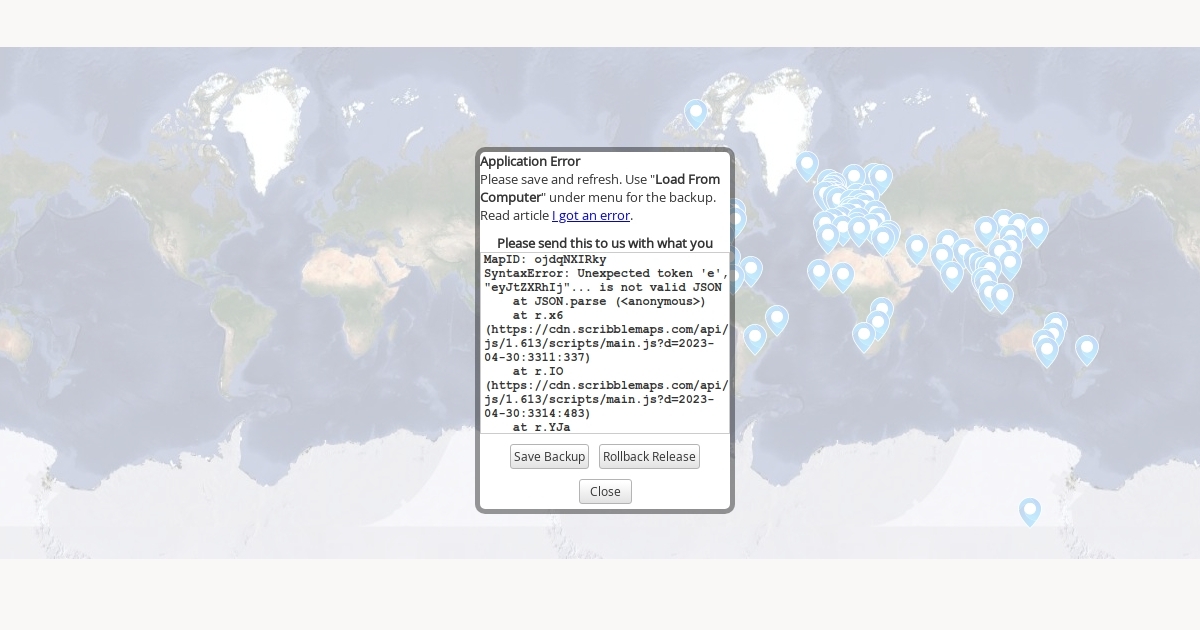Viewport: 1200px width, 630px height.
Task: Click the easternmost pin near Japan
Action: click(1037, 231)
